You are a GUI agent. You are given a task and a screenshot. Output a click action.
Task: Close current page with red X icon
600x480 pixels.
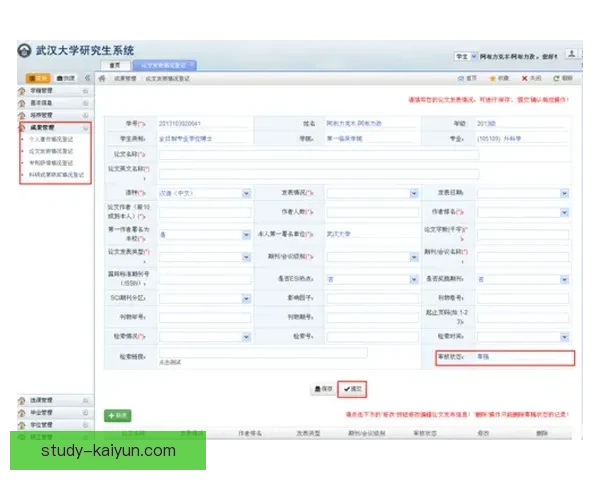(524, 78)
